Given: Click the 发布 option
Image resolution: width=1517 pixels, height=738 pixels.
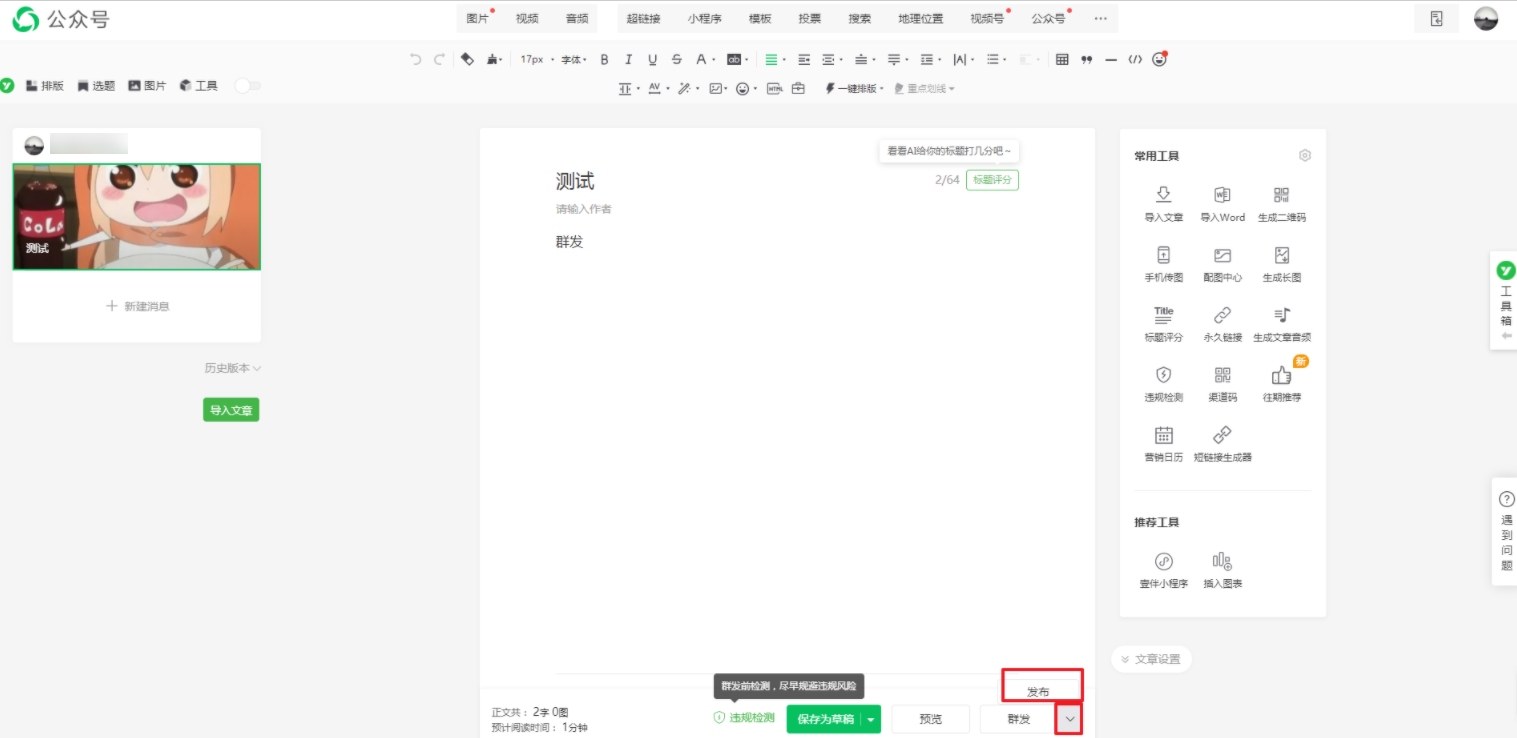Looking at the screenshot, I should 1038,692.
